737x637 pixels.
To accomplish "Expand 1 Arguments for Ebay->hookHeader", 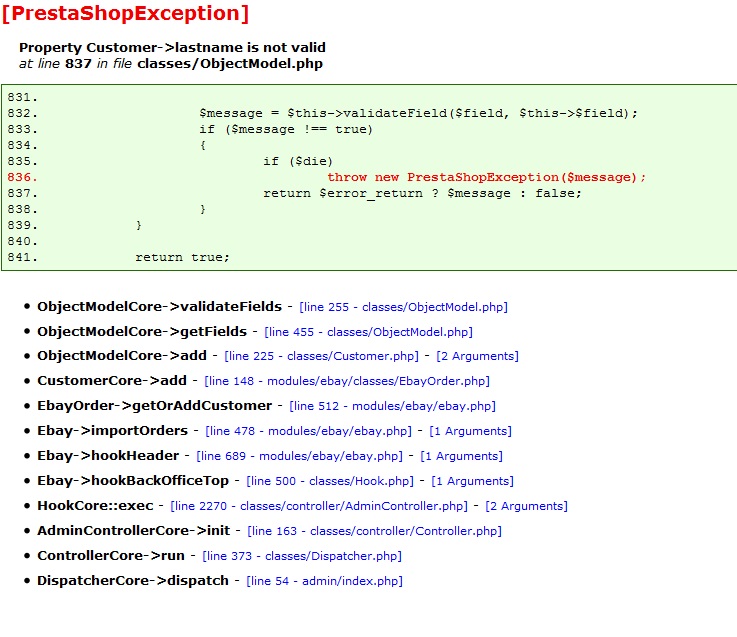I will 462,456.
